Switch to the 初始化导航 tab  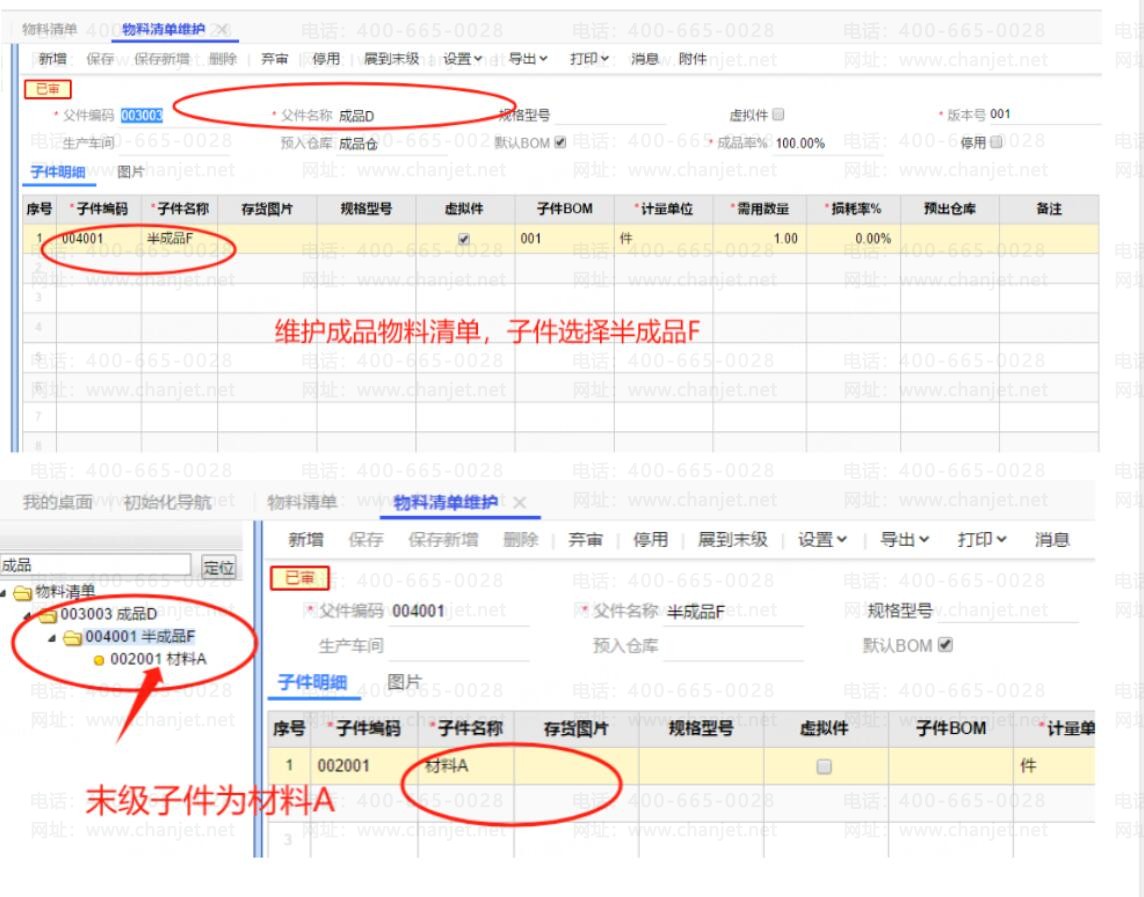[168, 502]
